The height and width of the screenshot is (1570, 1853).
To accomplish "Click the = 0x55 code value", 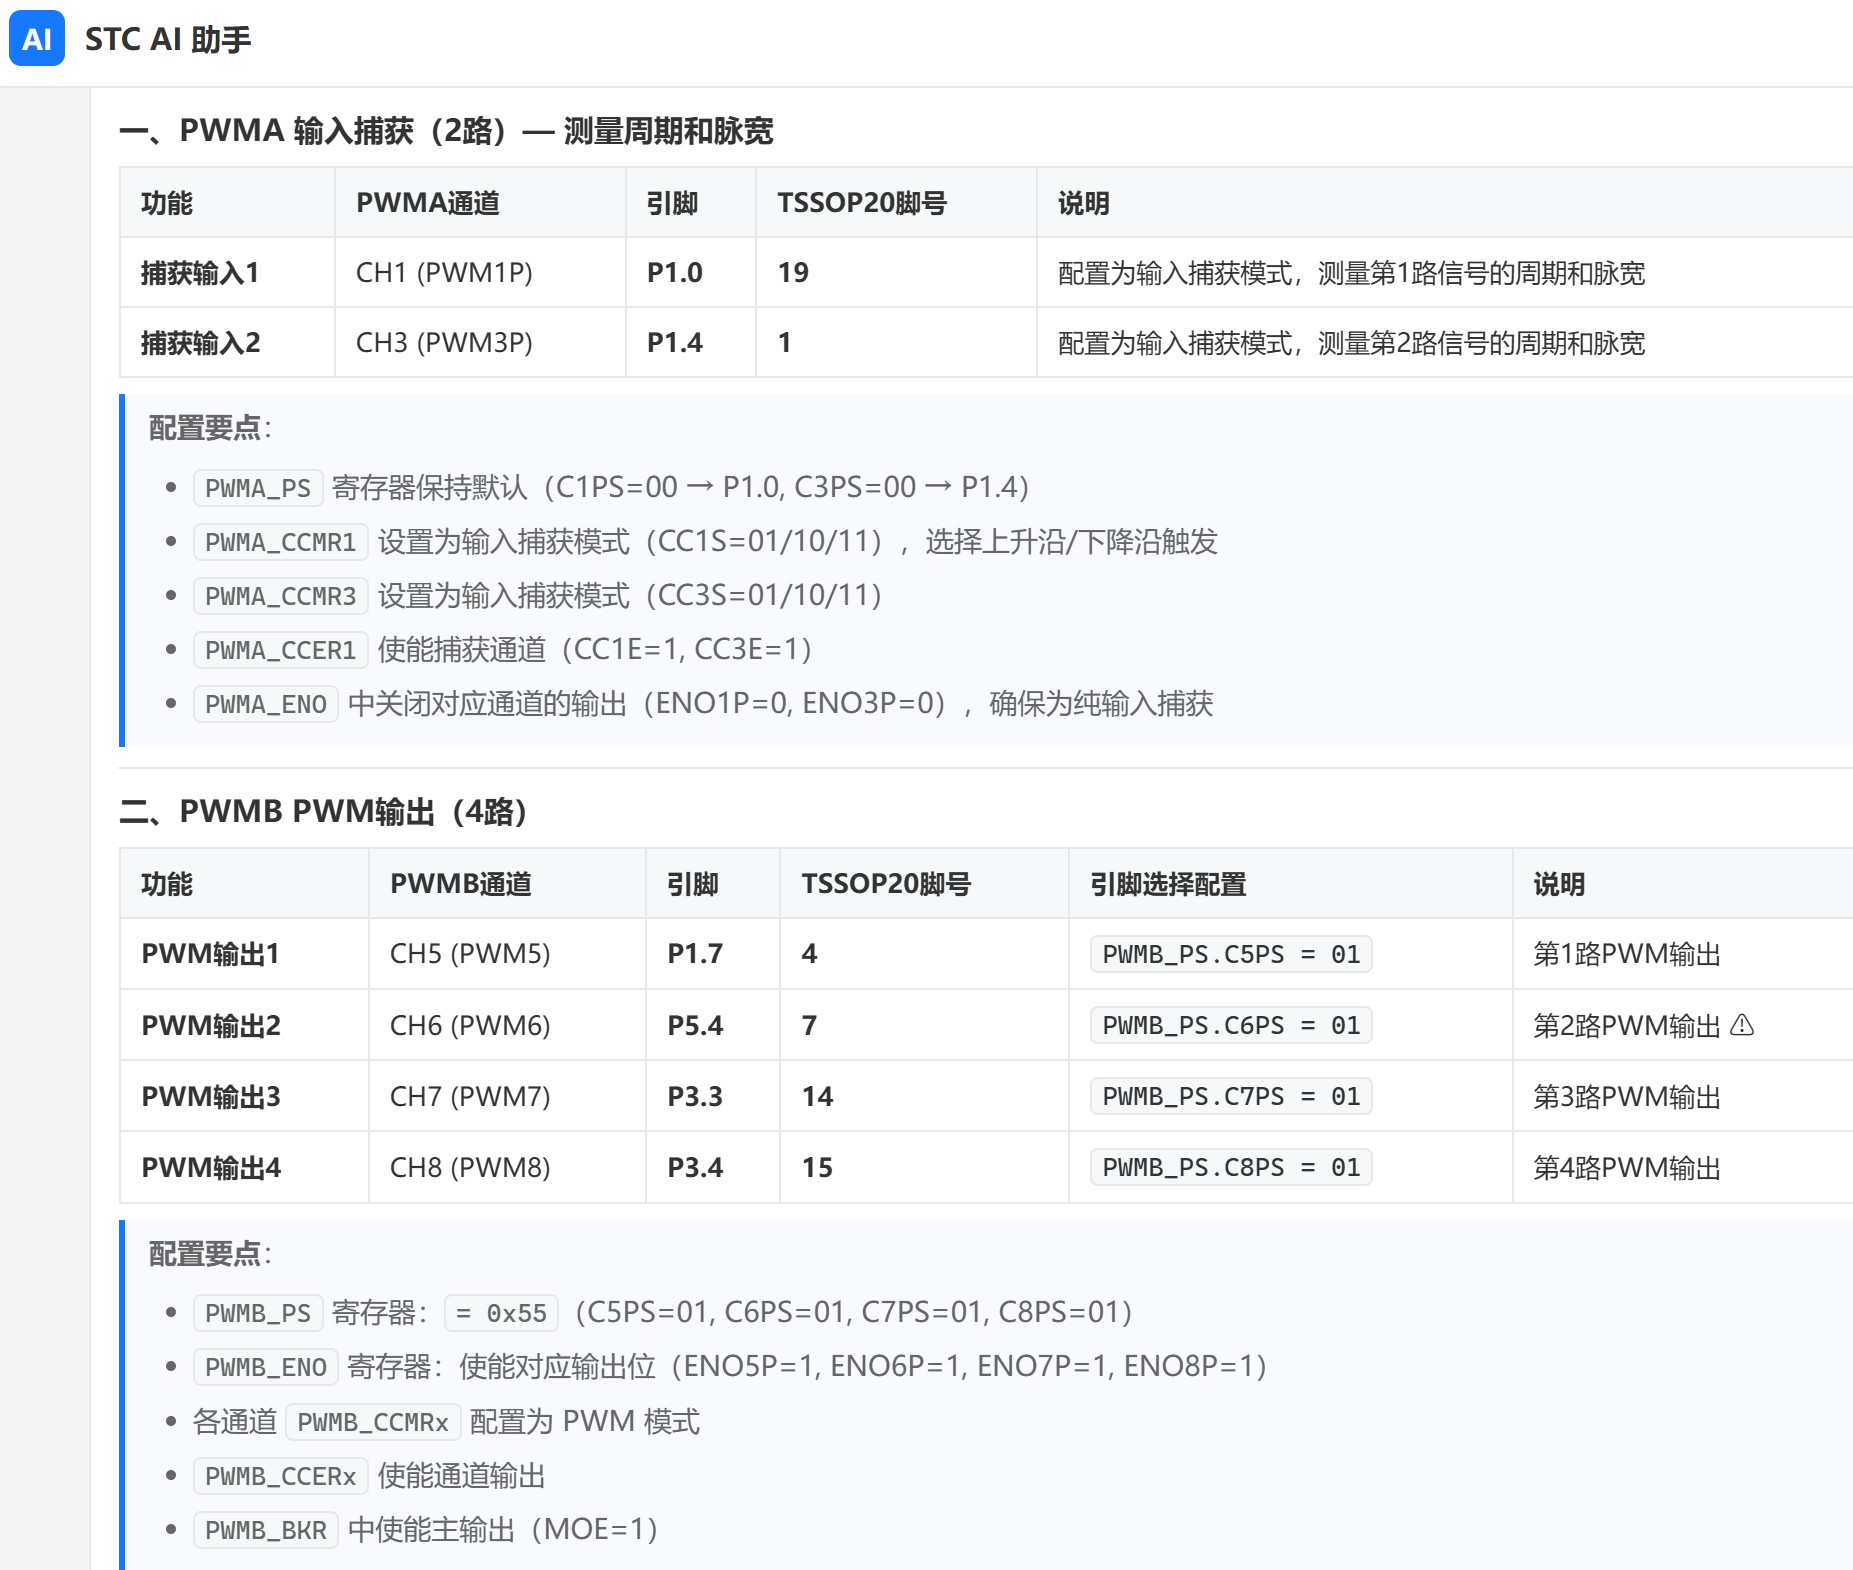I will 501,1313.
